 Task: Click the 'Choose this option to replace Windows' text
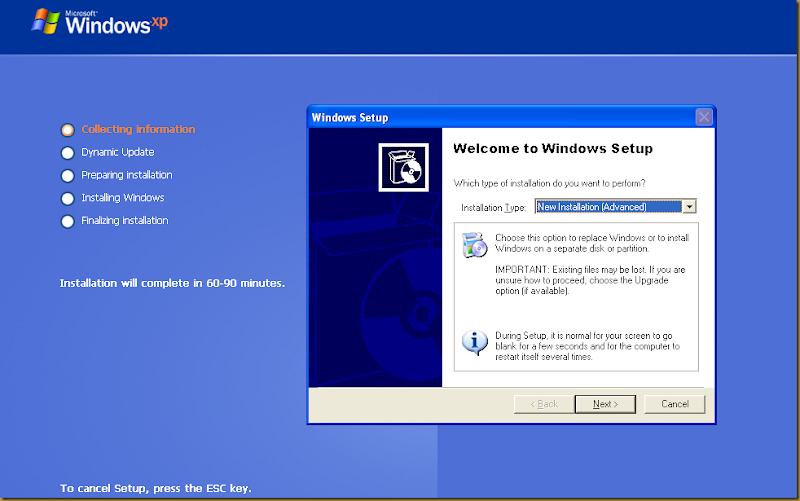pyautogui.click(x=592, y=243)
